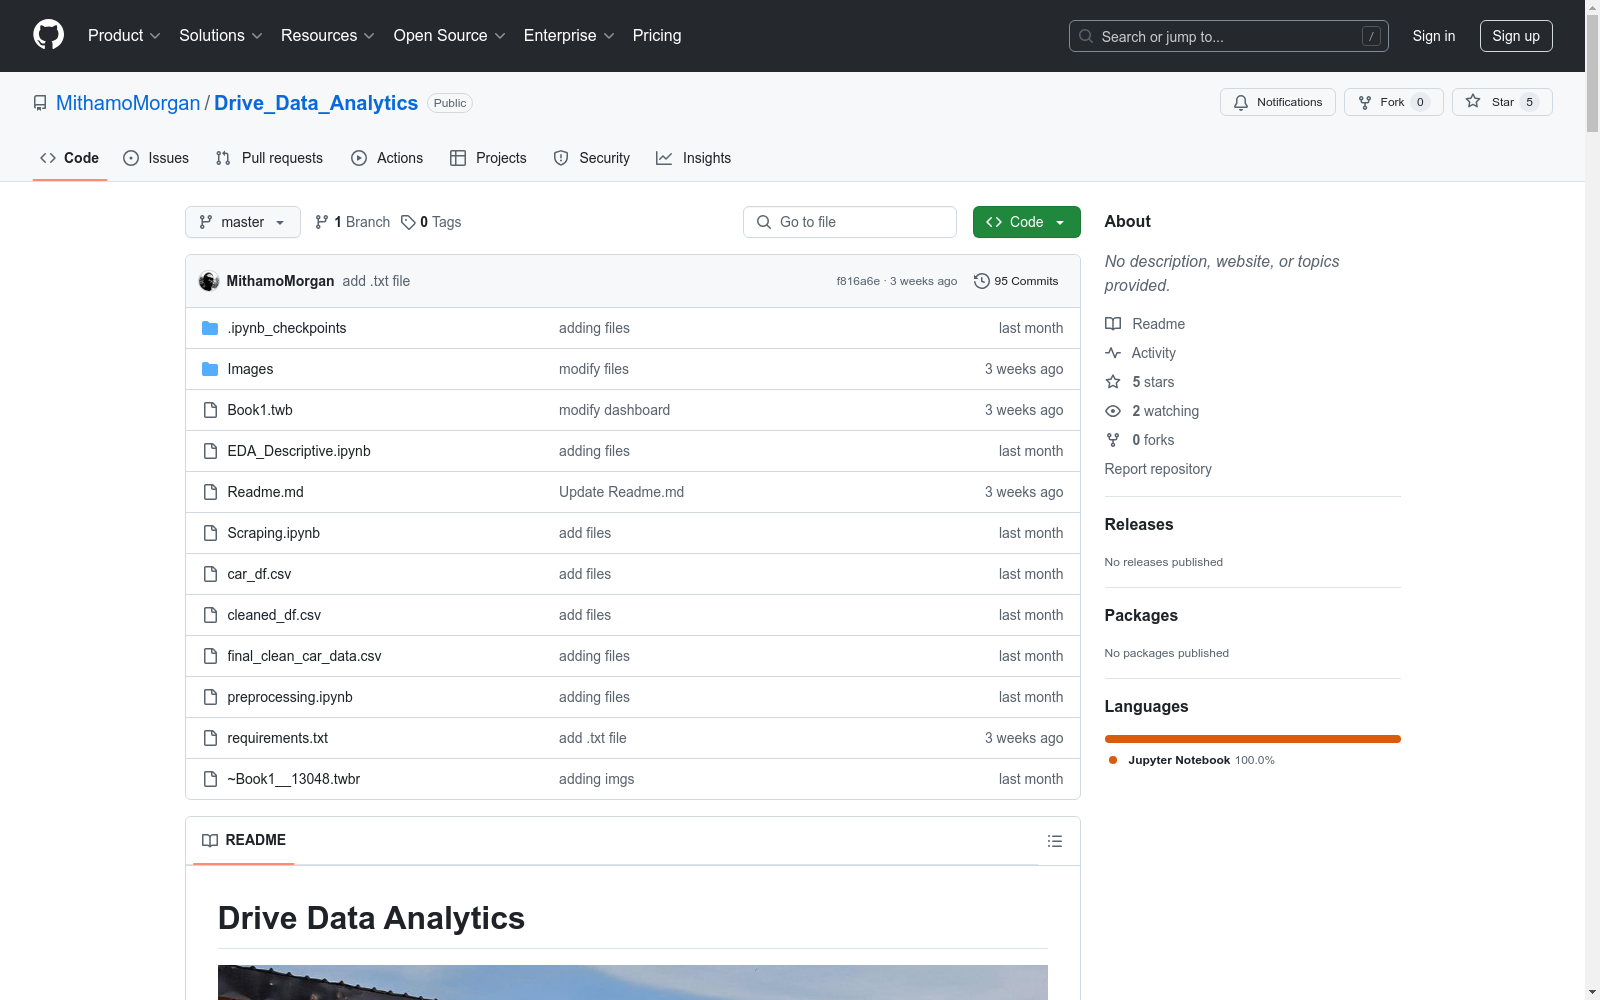This screenshot has width=1600, height=1000.
Task: Open the cleaned_df.csv file
Action: (x=274, y=615)
